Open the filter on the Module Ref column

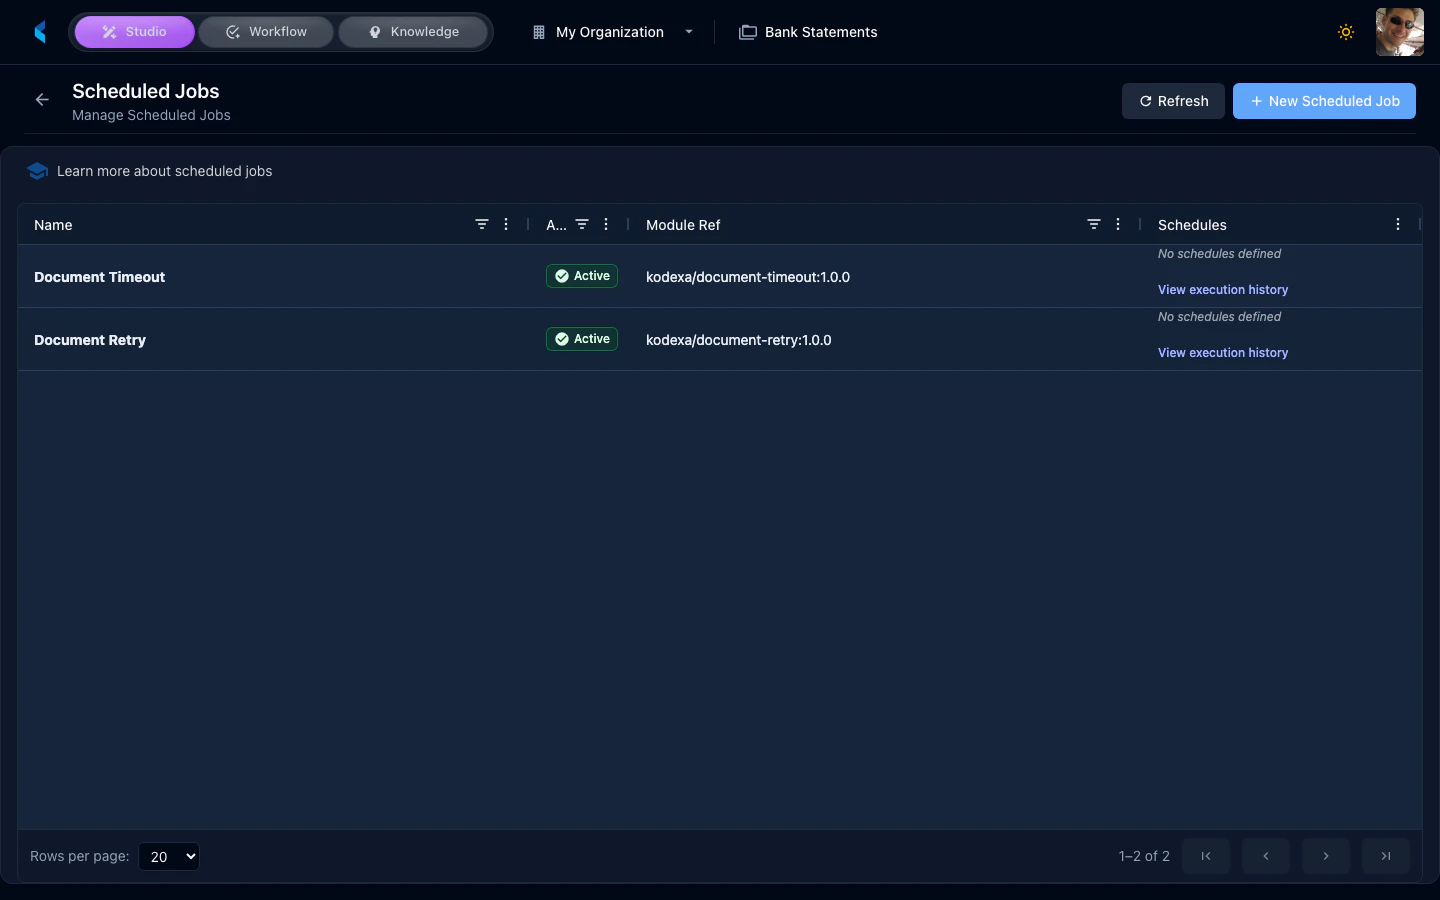[1093, 224]
